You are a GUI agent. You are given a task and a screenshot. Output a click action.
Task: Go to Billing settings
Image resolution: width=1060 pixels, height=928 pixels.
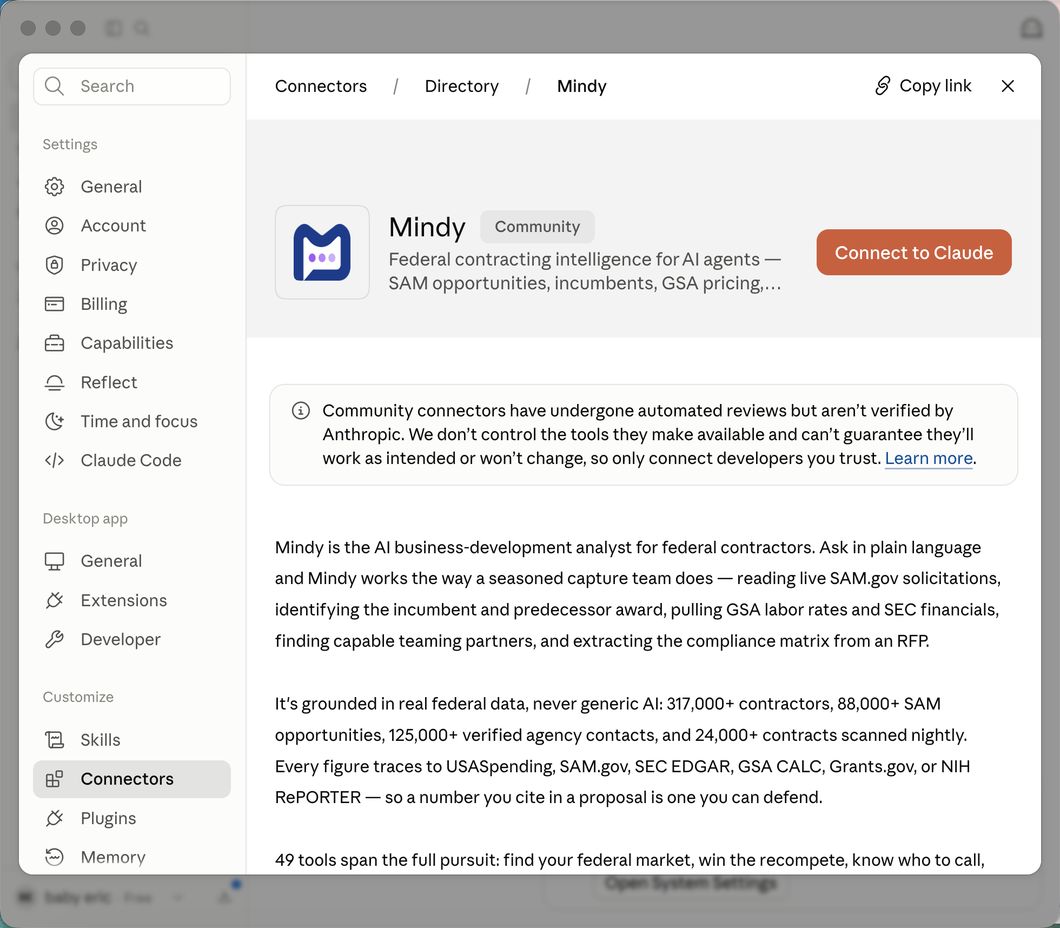132,304
